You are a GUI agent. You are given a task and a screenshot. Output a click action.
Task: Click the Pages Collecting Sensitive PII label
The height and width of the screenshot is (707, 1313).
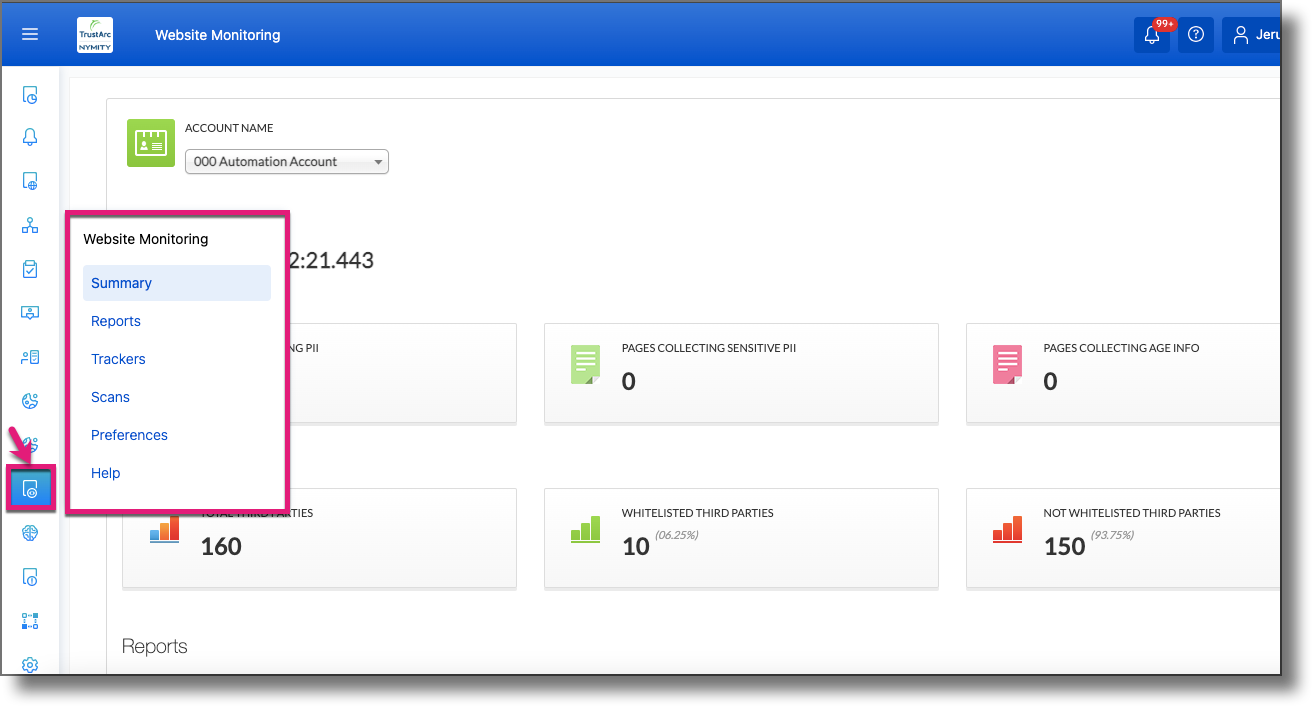click(x=709, y=348)
